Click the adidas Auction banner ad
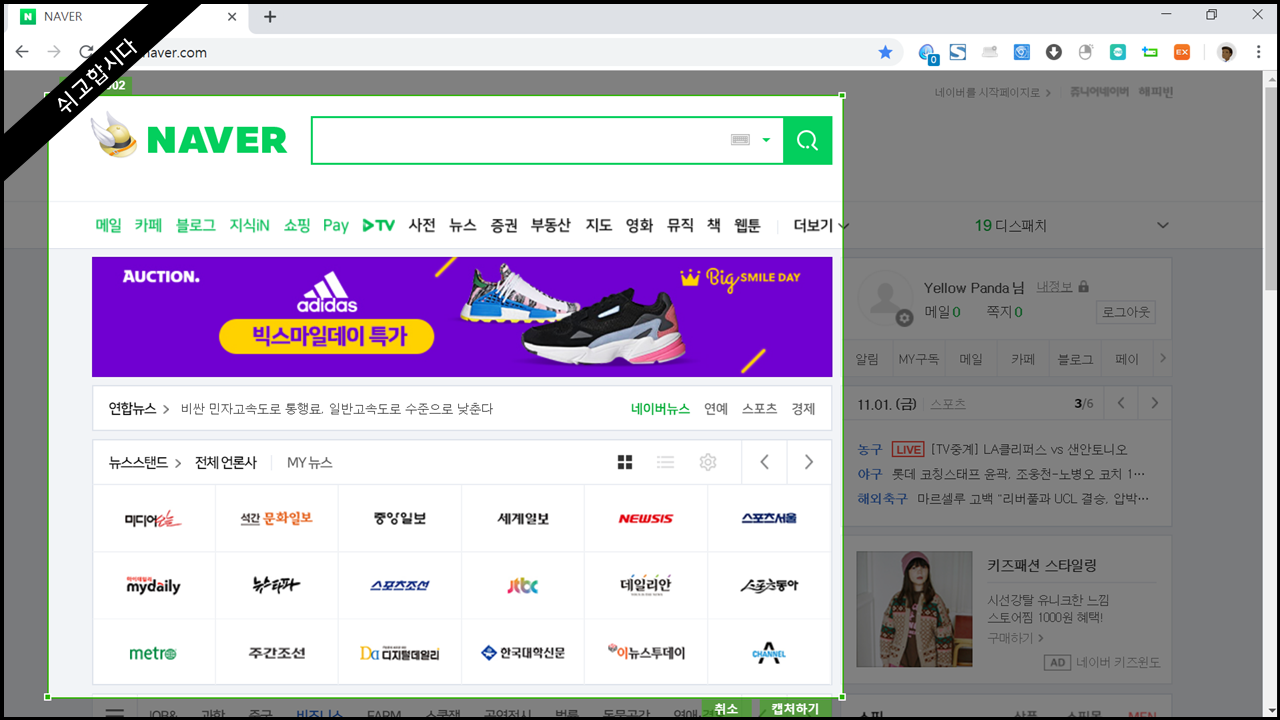 pyautogui.click(x=462, y=317)
